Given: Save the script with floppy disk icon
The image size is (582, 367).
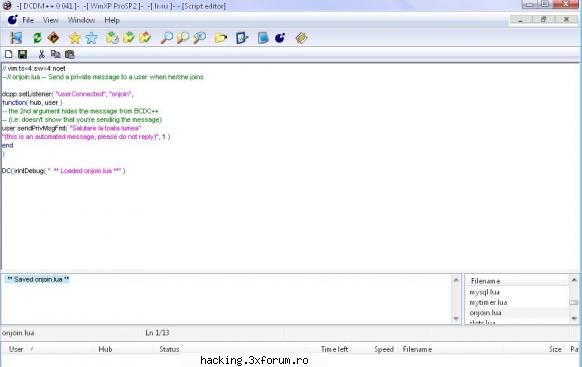Looking at the screenshot, I should click(22, 54).
